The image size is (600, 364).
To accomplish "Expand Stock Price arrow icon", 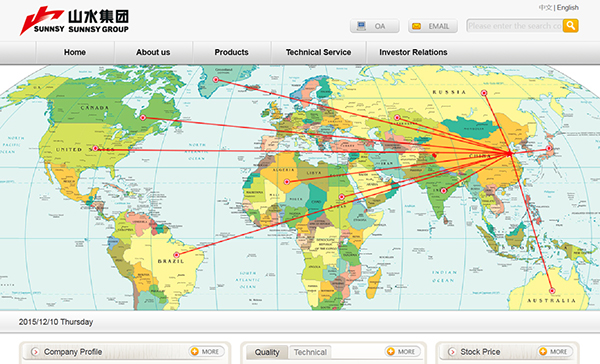I will (x=452, y=352).
